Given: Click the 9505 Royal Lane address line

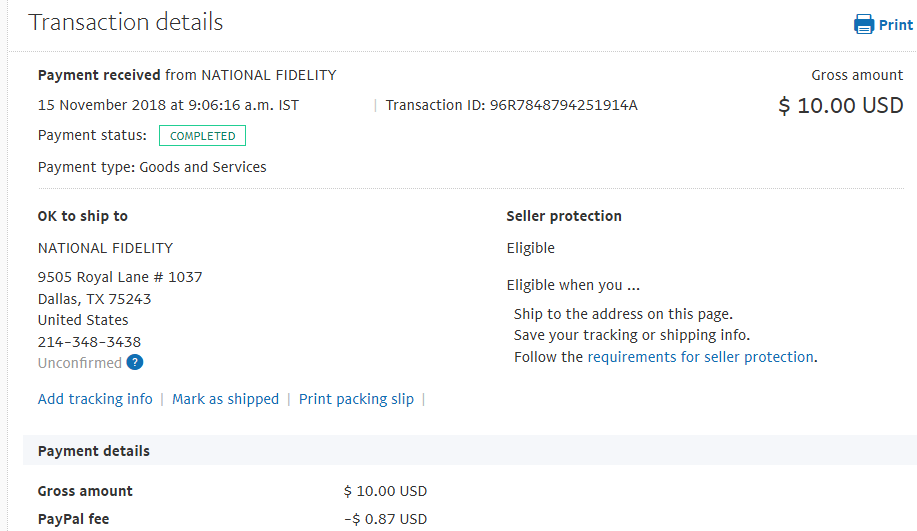Looking at the screenshot, I should pos(120,277).
